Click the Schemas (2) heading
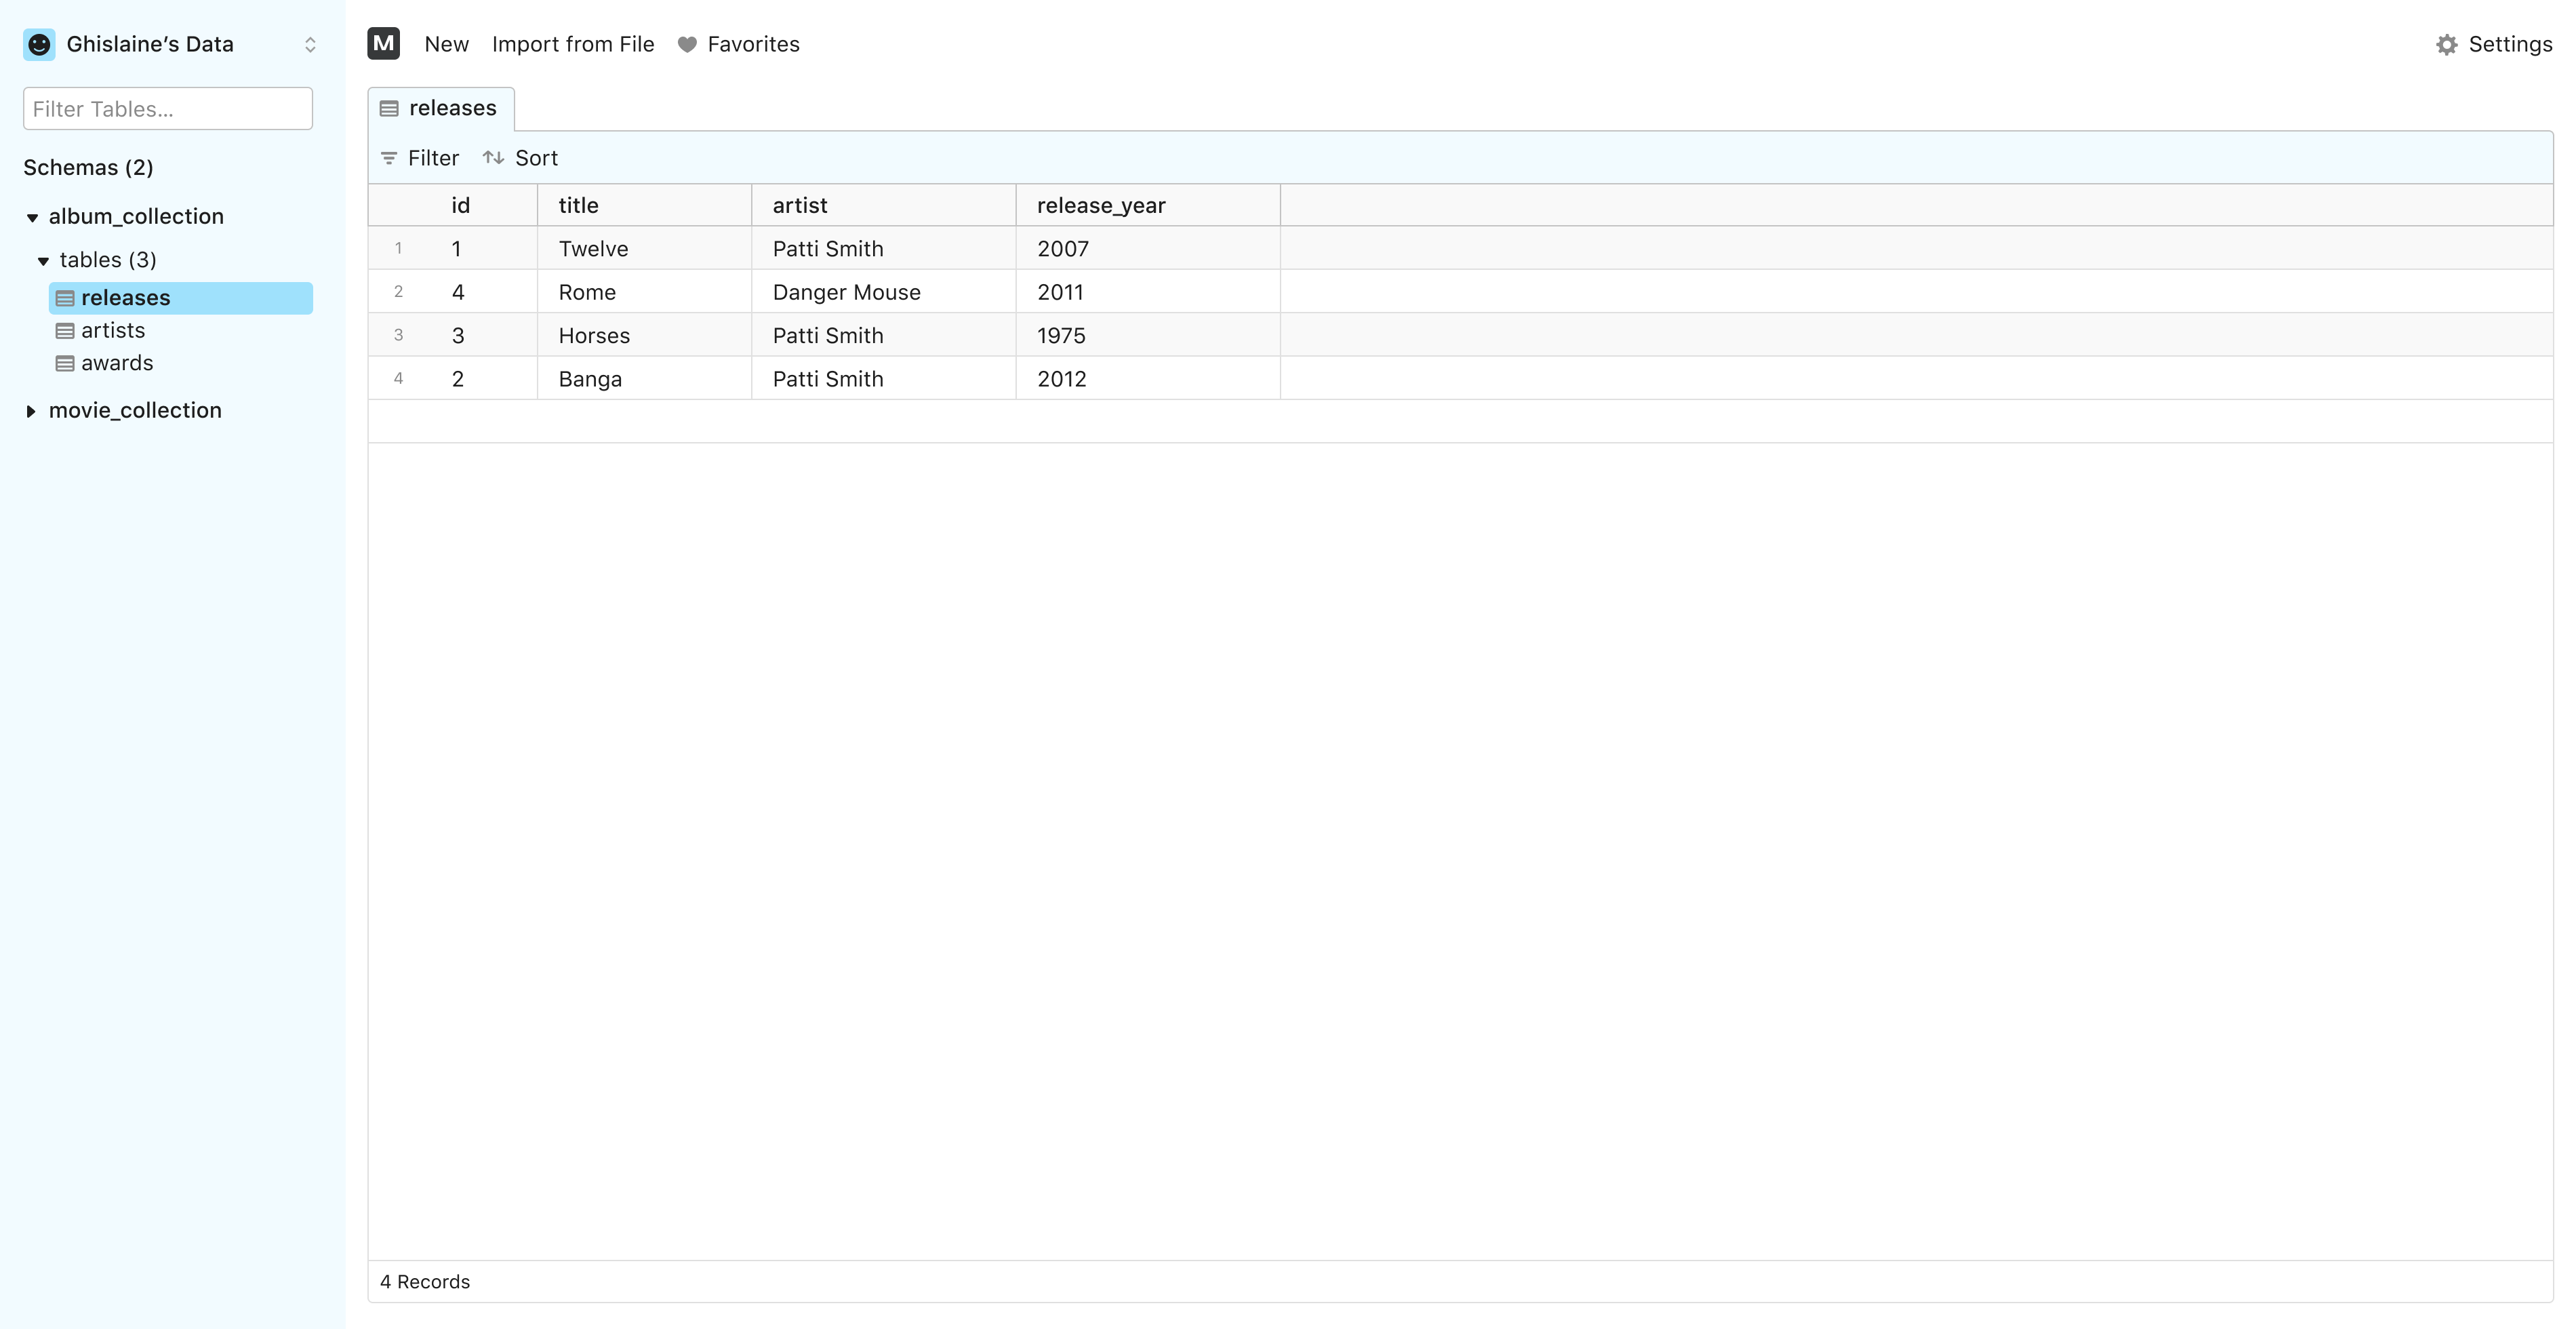The height and width of the screenshot is (1329, 2576). pyautogui.click(x=88, y=167)
